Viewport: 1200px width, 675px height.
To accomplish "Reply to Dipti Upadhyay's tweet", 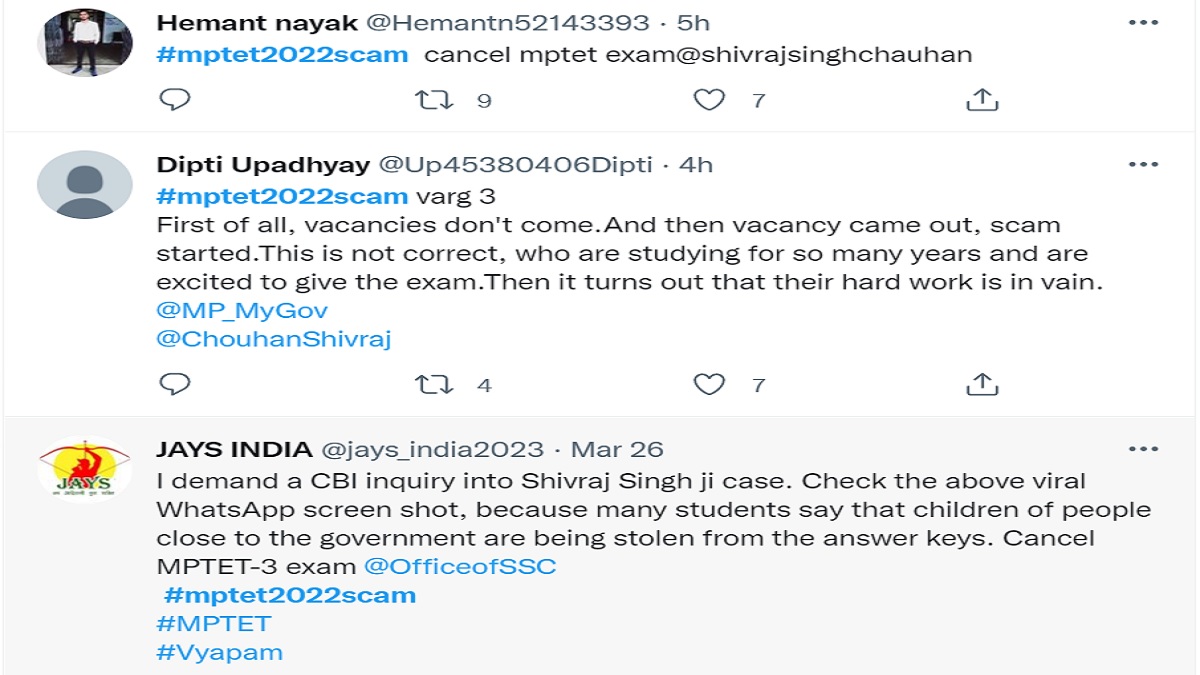I will coord(175,384).
